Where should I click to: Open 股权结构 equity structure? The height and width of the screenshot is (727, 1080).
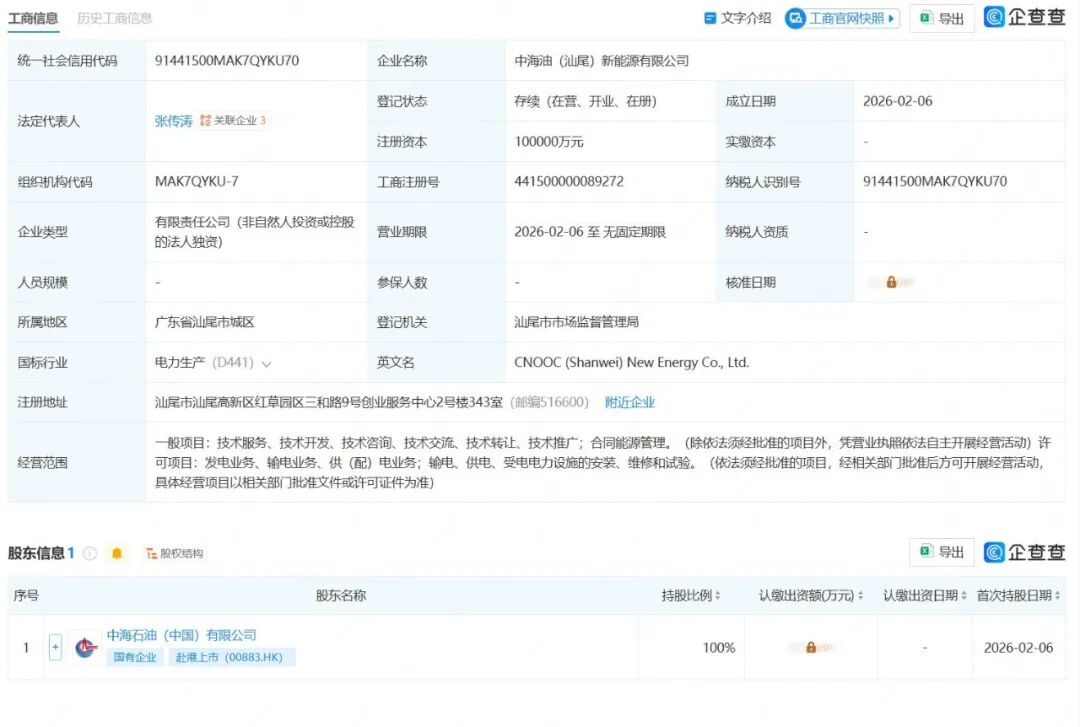(175, 553)
